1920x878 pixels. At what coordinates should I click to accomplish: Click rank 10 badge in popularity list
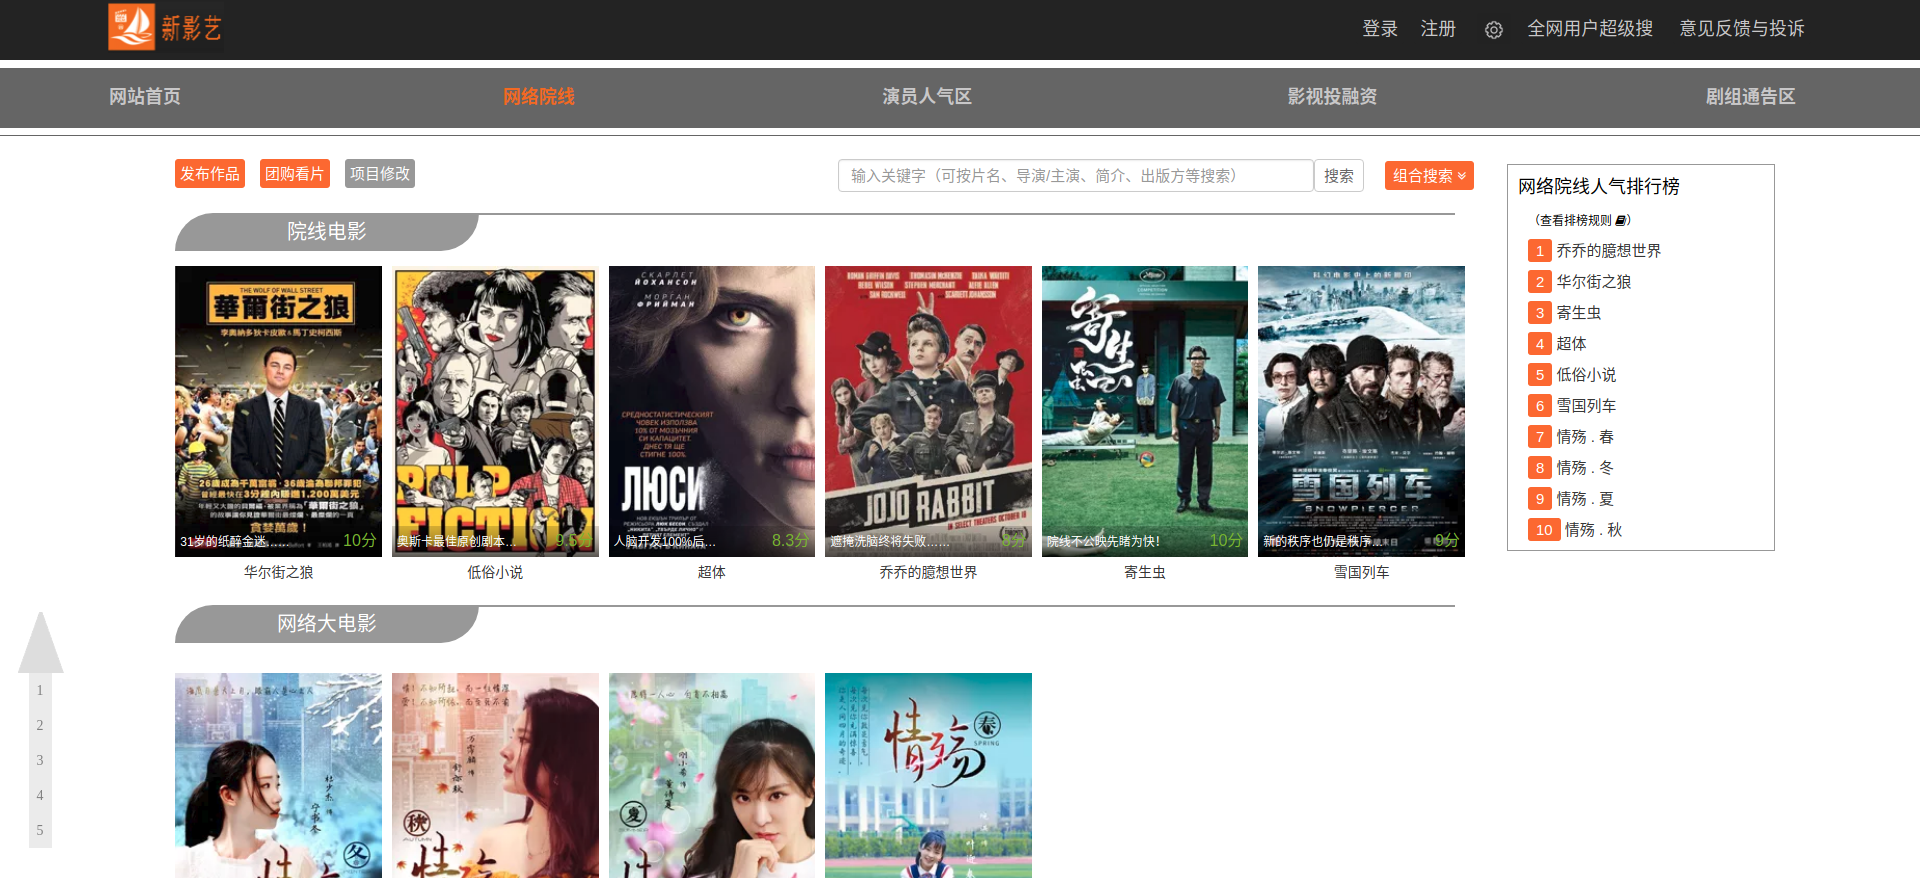(x=1543, y=530)
